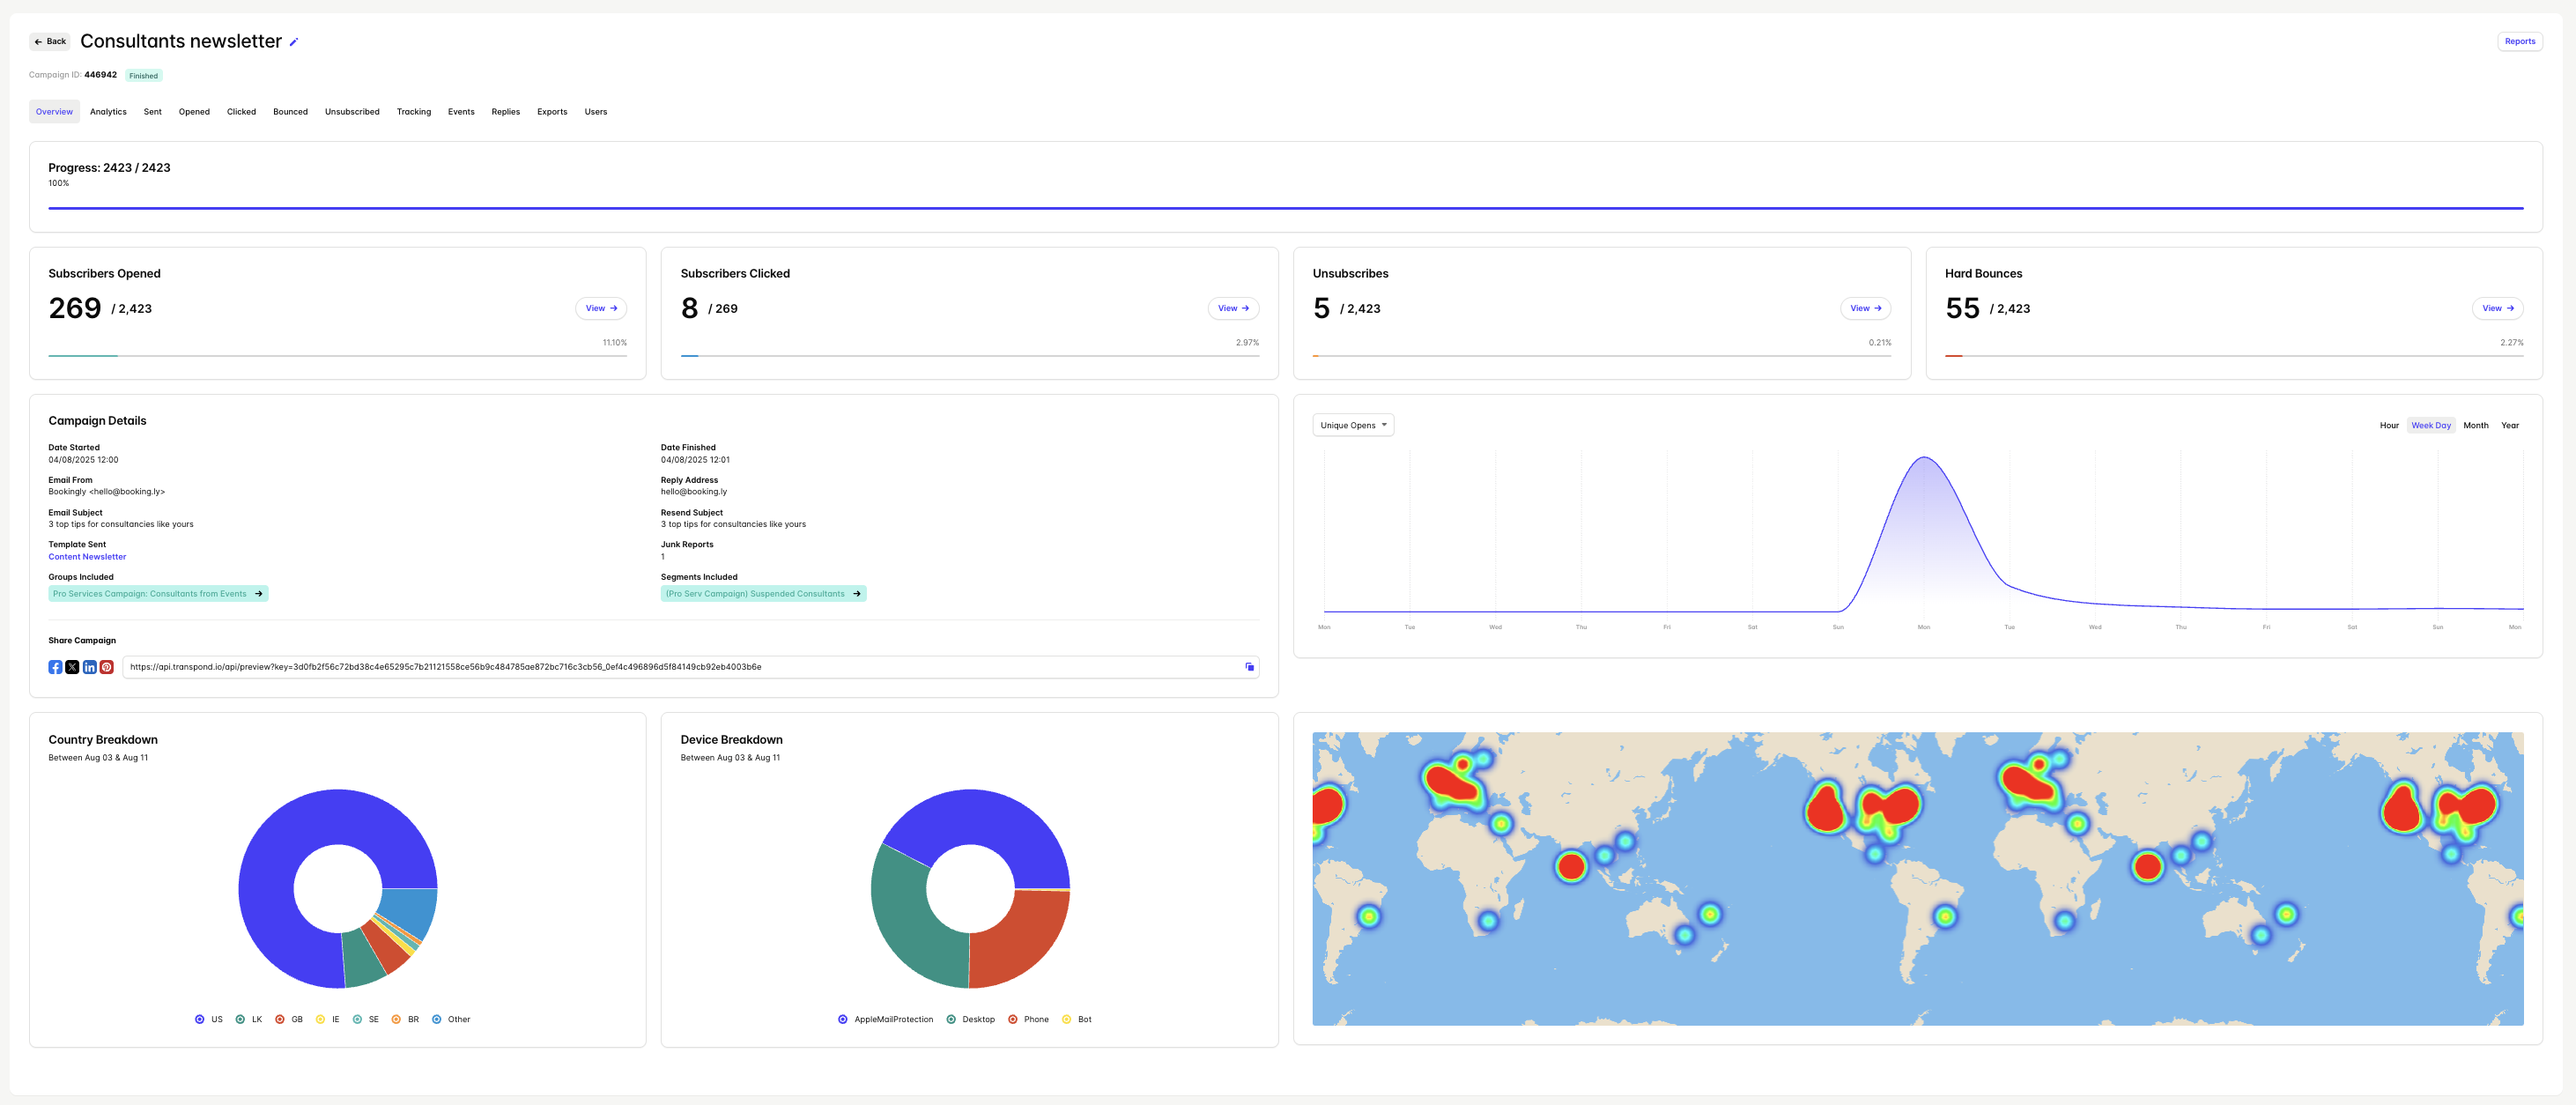The width and height of the screenshot is (2576, 1105).
Task: View the Unsubscribes list
Action: point(1865,308)
